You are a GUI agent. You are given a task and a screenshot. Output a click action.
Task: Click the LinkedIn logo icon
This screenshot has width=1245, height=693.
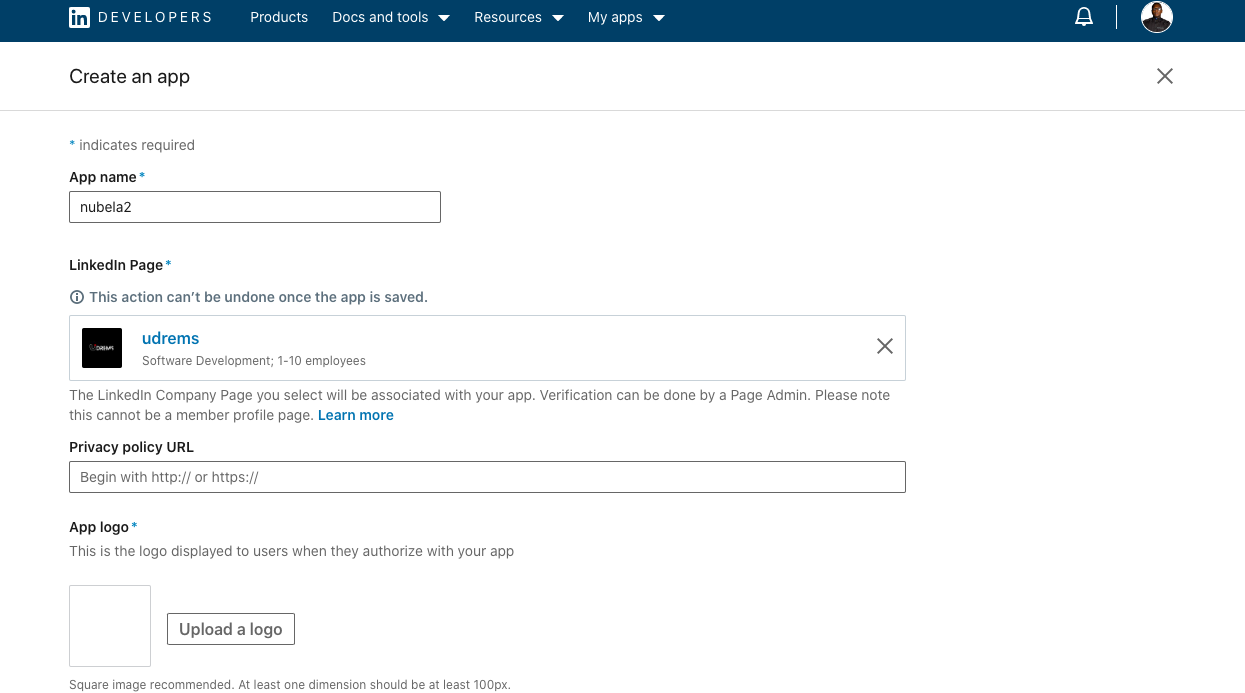pyautogui.click(x=79, y=17)
